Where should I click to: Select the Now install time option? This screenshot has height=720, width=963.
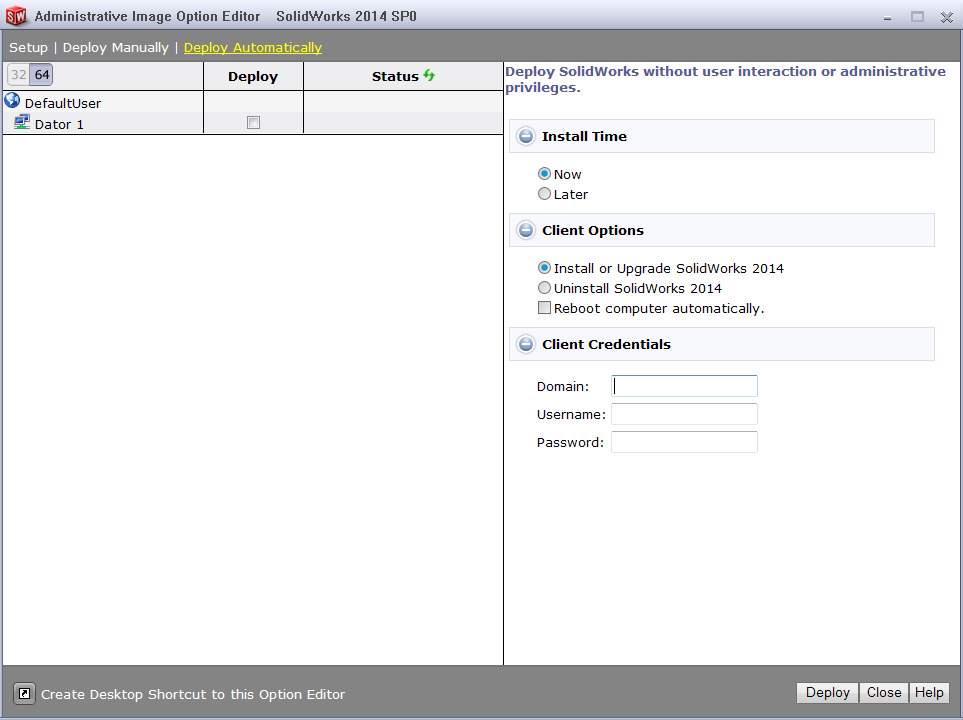point(544,174)
